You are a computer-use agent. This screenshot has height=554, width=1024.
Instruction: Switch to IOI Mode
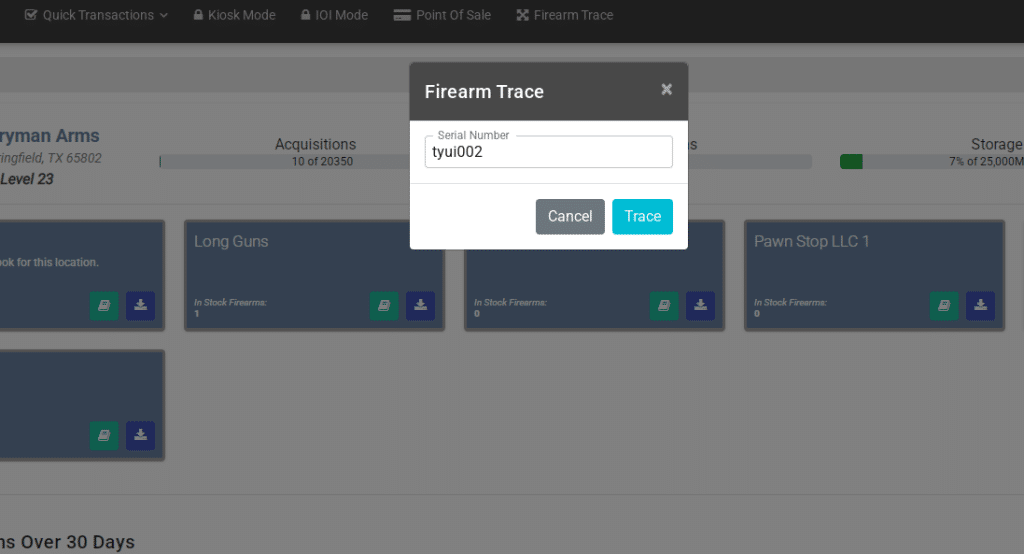click(335, 15)
